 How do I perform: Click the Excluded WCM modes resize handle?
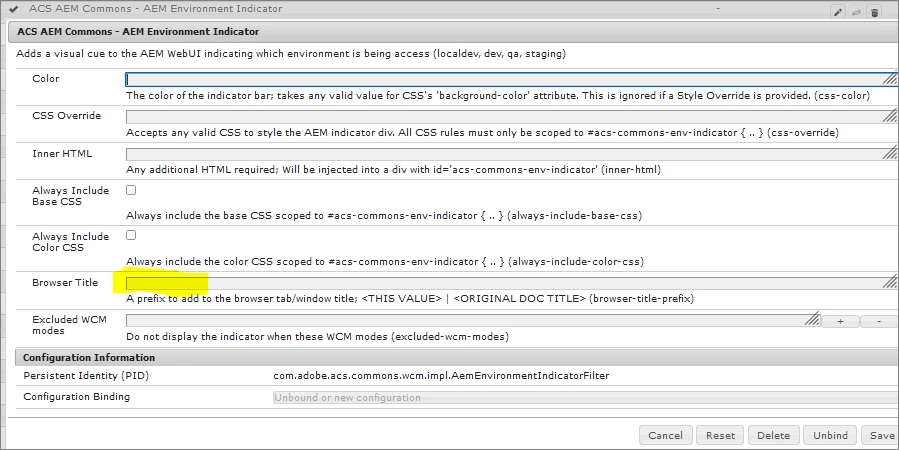point(812,320)
